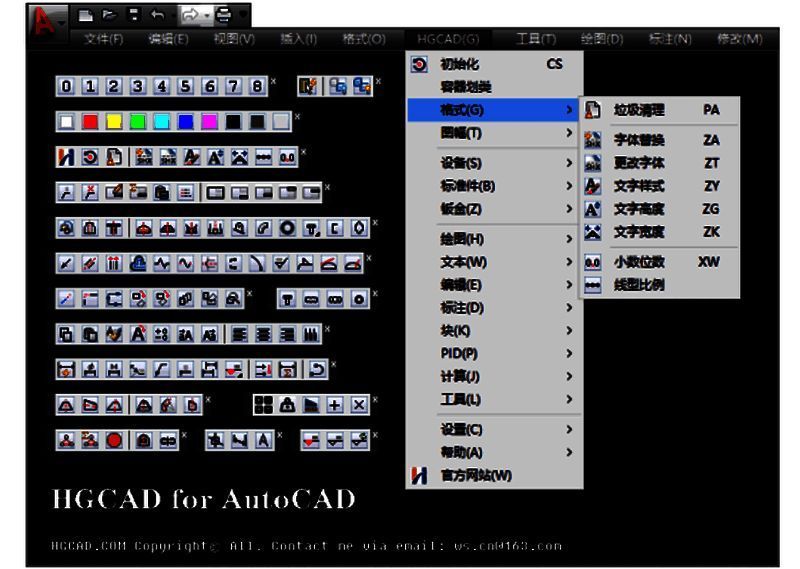The image size is (800, 569).
Task: Expand the 文本(W) submenu
Action: point(494,262)
